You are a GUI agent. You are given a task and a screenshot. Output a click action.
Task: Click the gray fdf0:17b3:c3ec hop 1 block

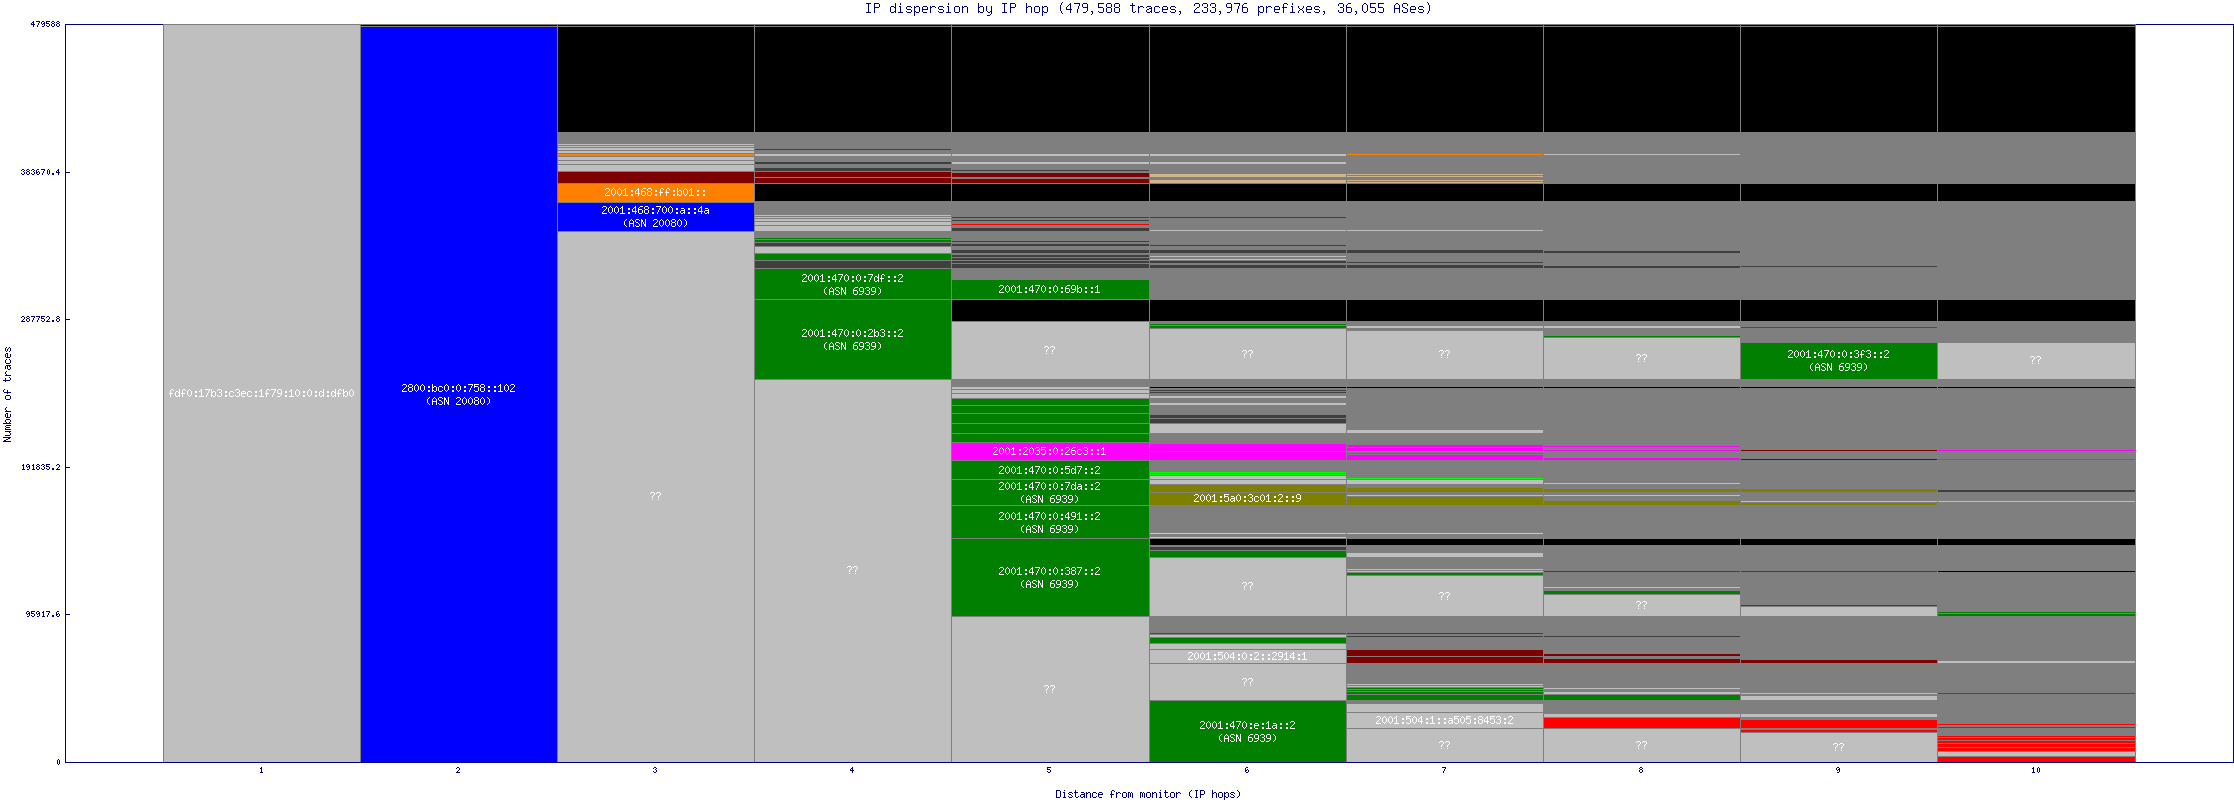click(261, 393)
